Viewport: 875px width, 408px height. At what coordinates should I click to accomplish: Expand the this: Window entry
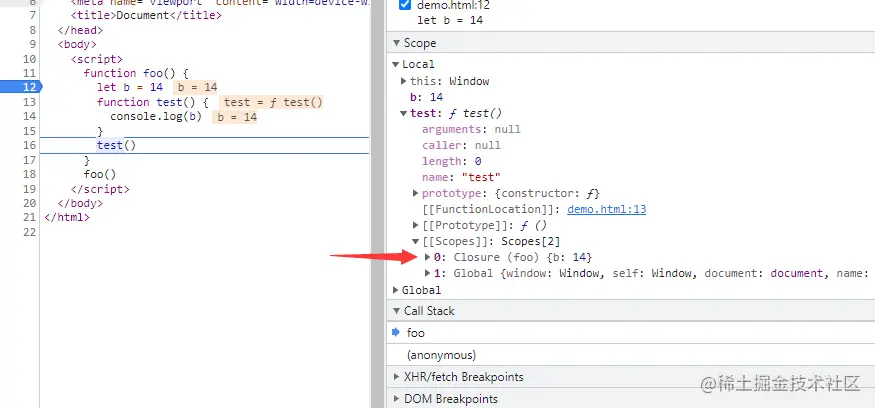pyautogui.click(x=404, y=81)
